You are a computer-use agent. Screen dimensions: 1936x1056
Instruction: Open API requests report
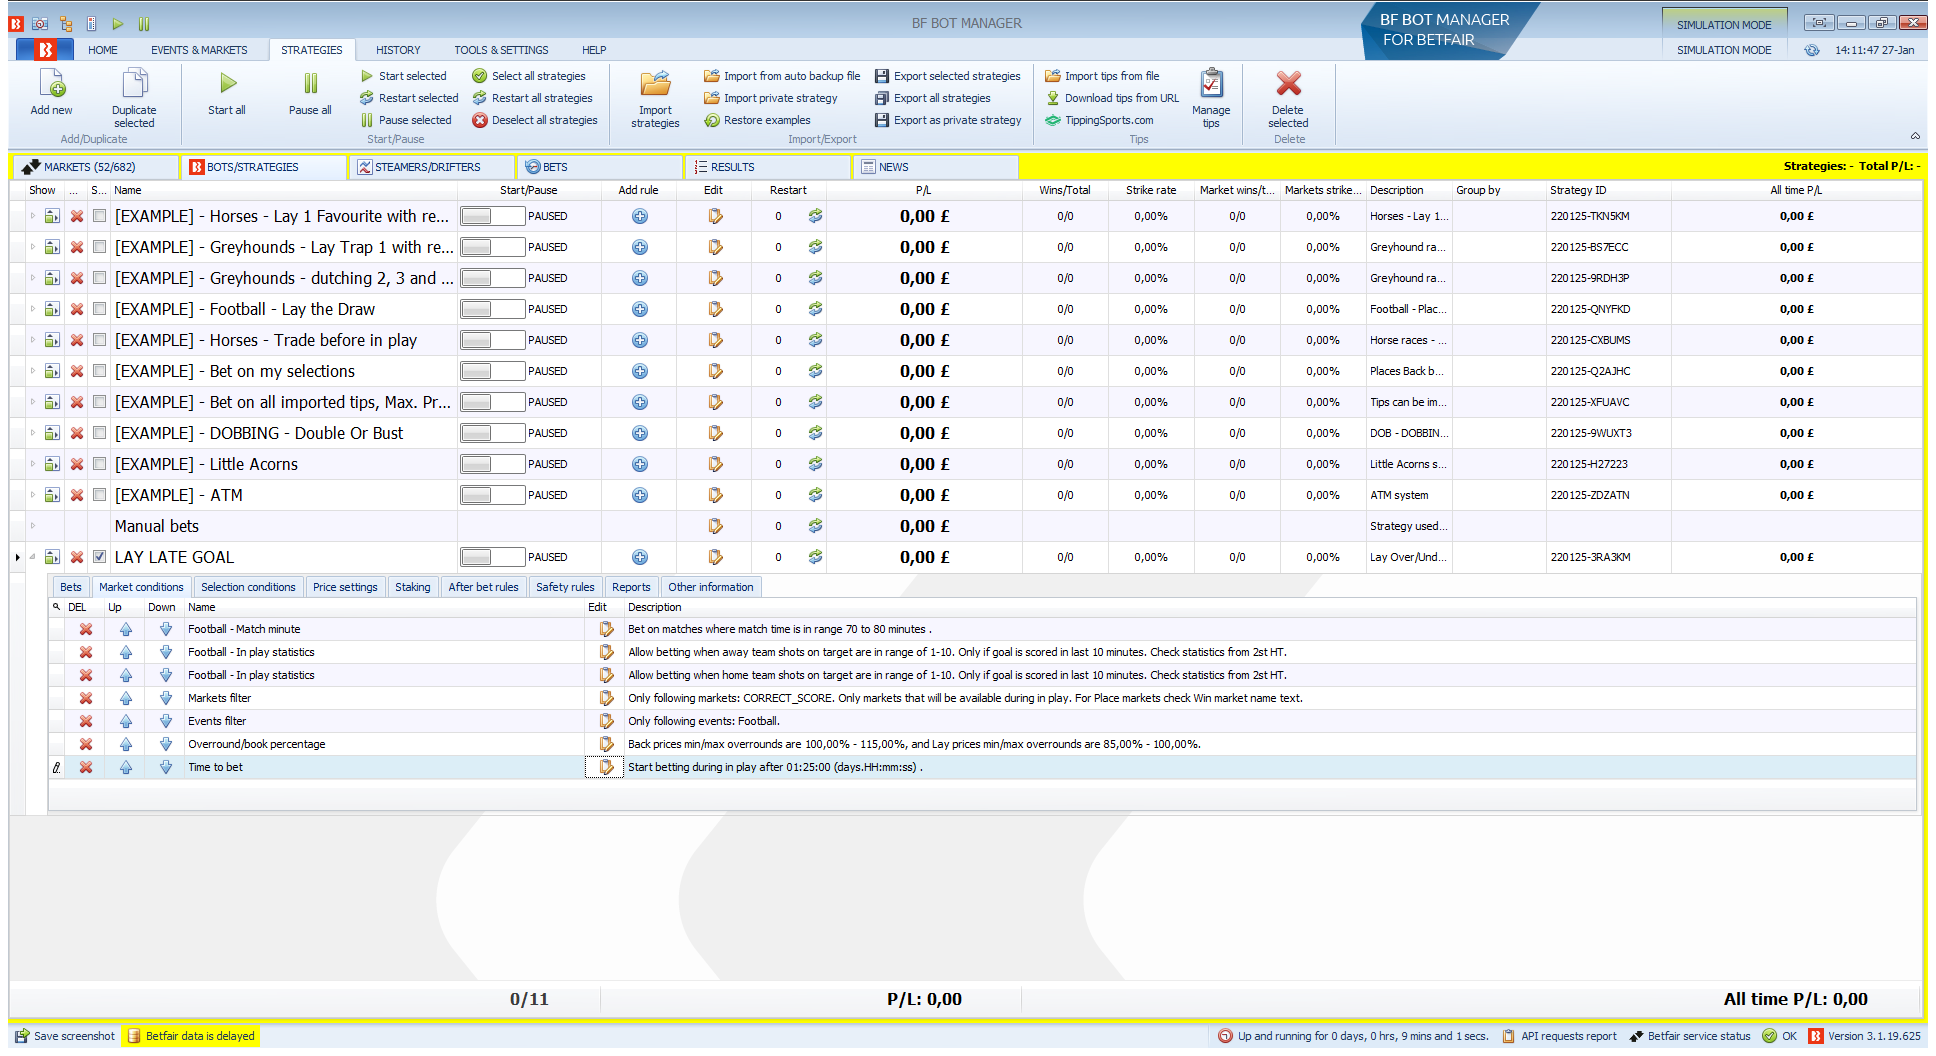point(1559,1036)
